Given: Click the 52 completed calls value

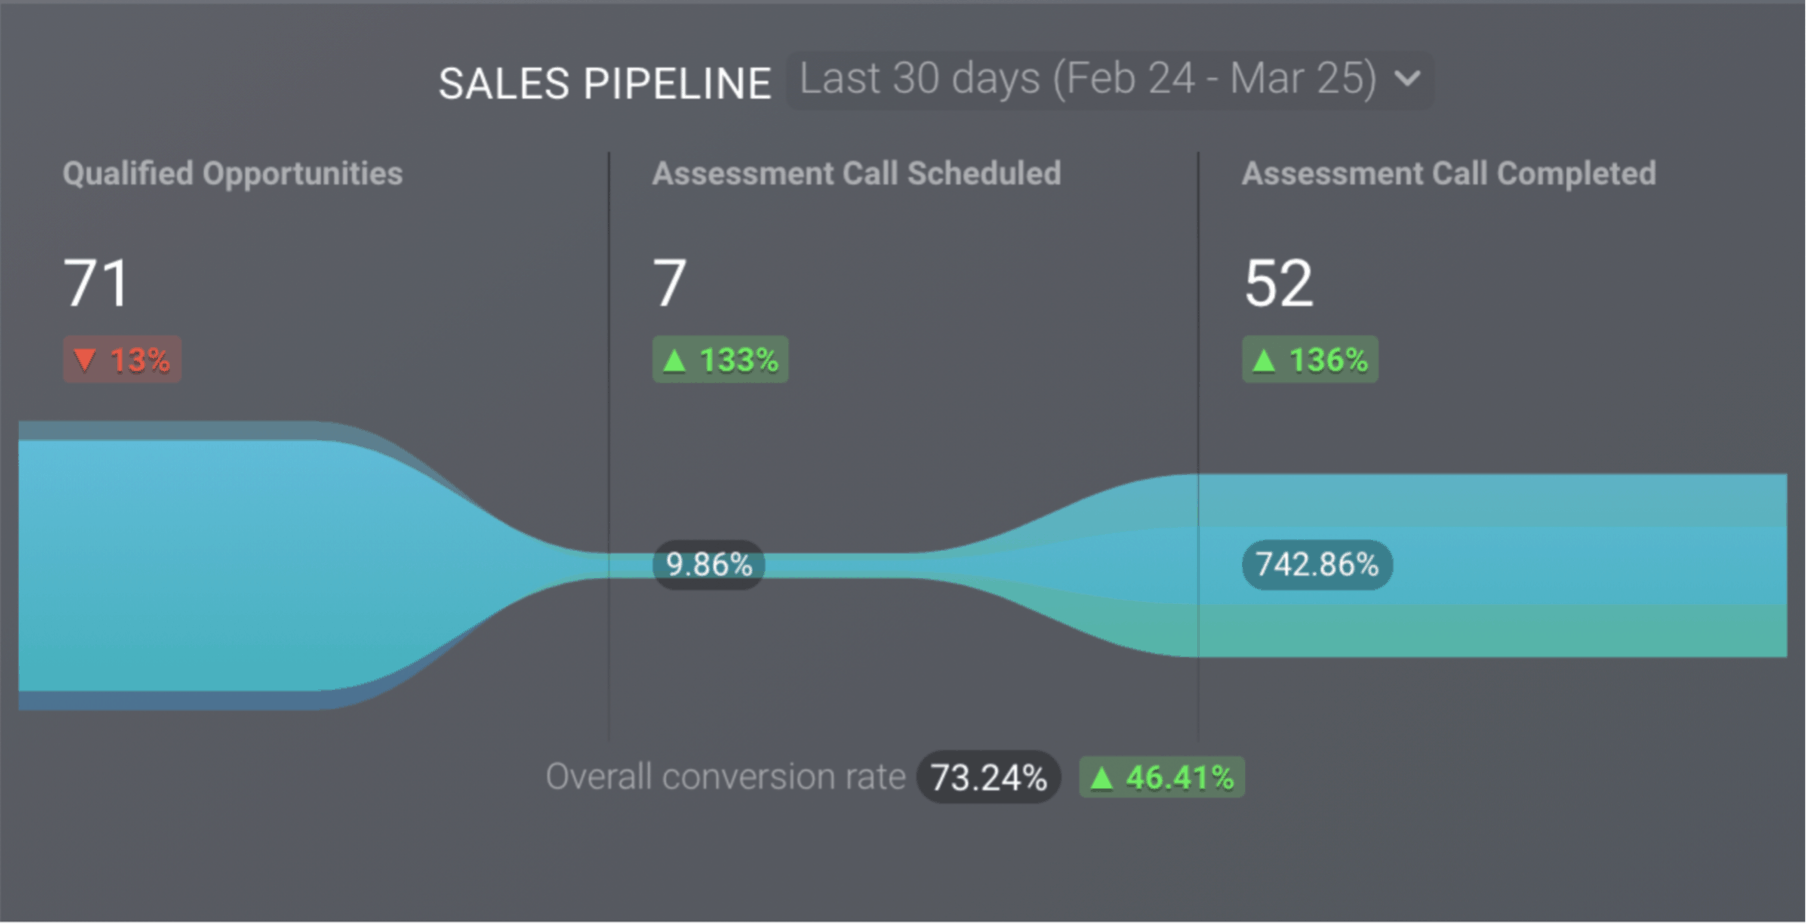Looking at the screenshot, I should [x=1278, y=283].
